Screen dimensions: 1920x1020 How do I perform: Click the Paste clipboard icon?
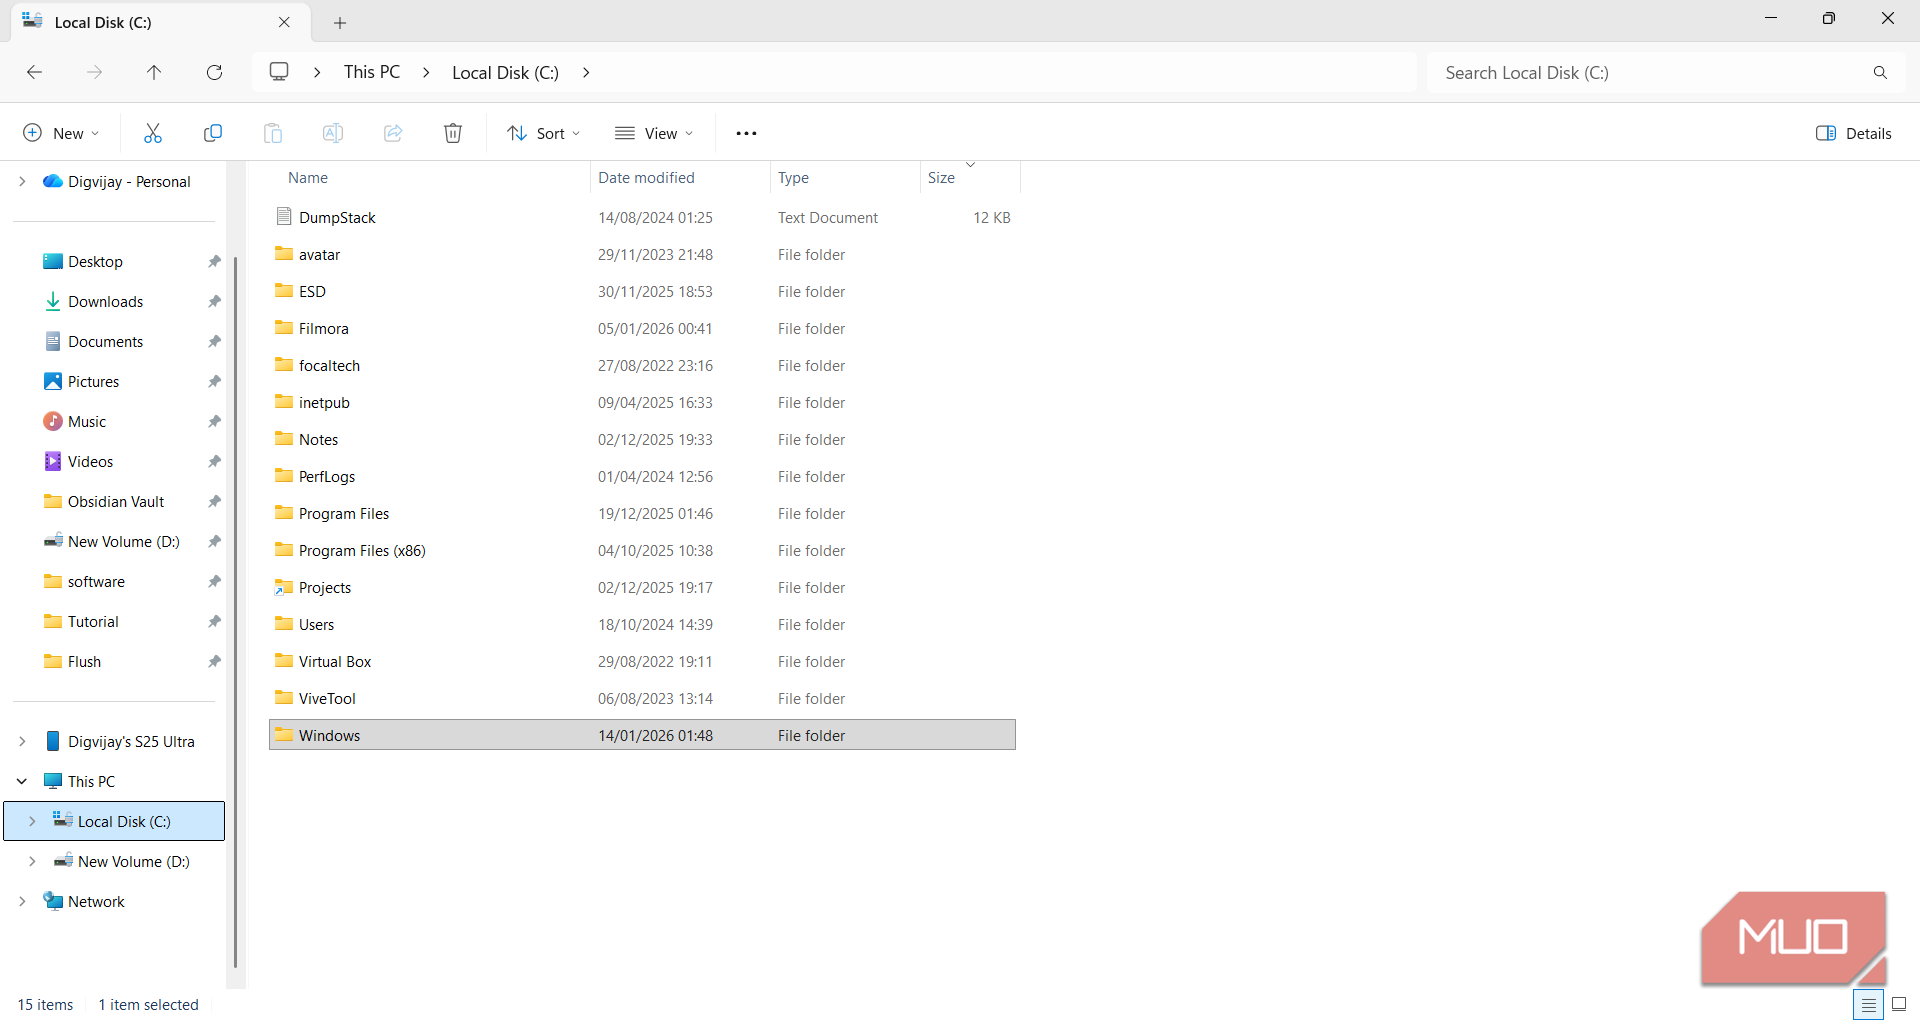pos(273,133)
